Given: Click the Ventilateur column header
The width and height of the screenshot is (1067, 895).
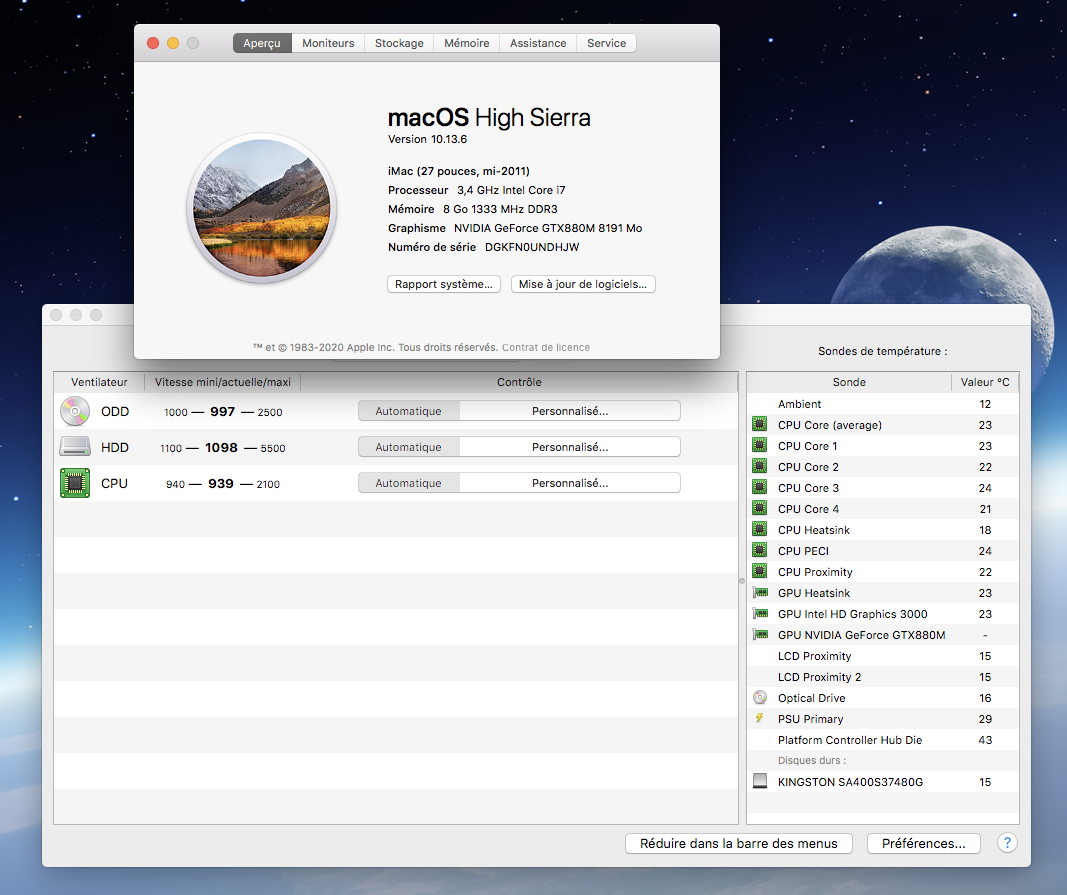Looking at the screenshot, I should tap(99, 382).
